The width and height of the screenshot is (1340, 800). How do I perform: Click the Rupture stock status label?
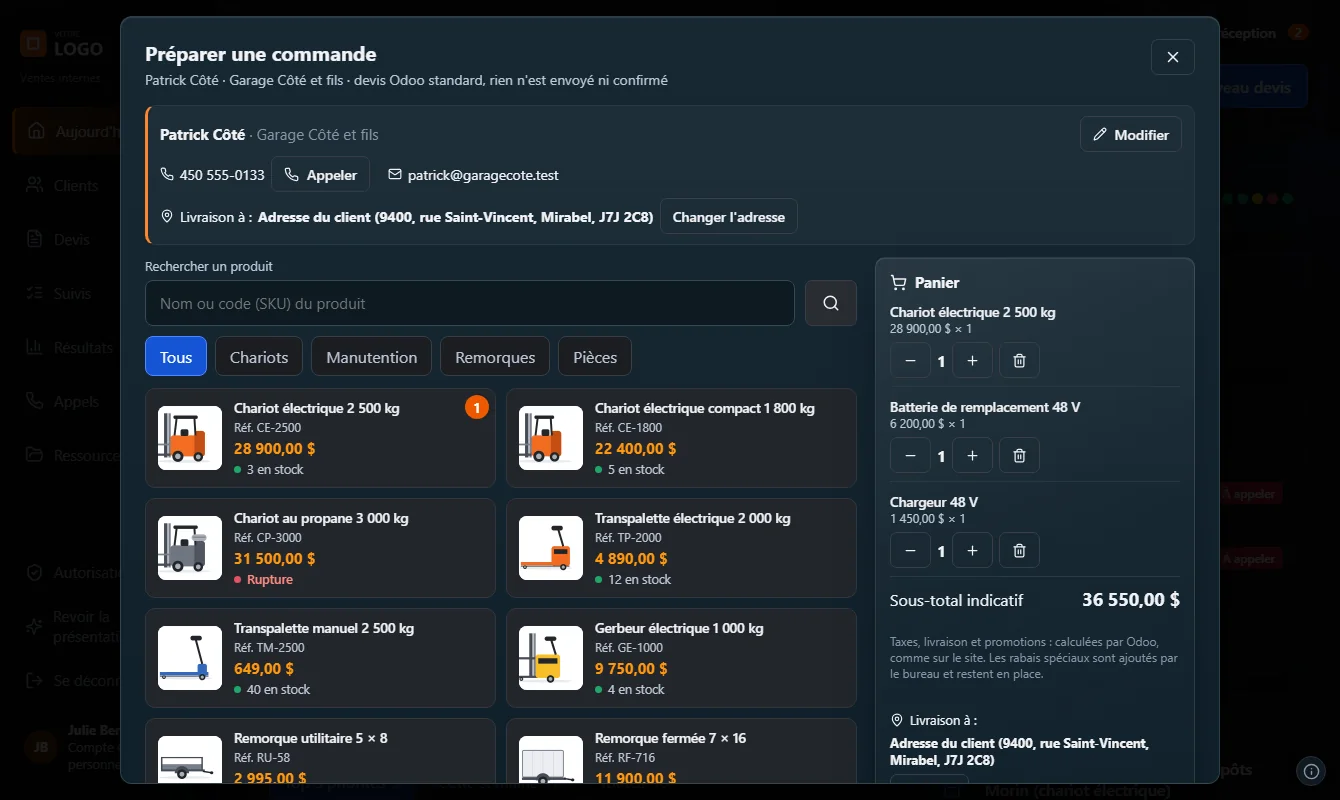tap(270, 579)
